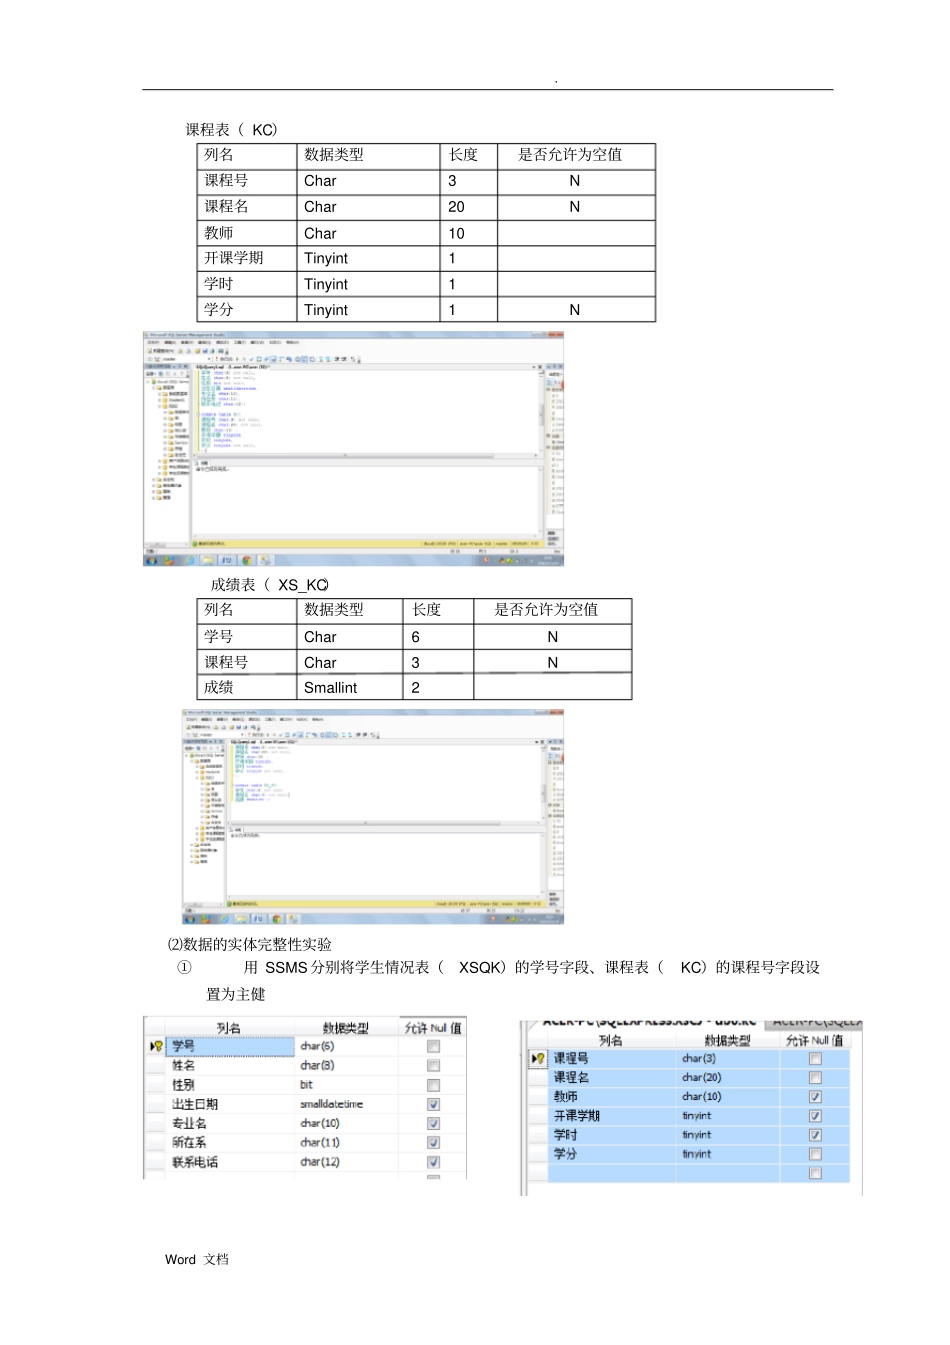The height and width of the screenshot is (1345, 950).
Task: Select the 出生日期 column name cell
Action: (230, 1104)
